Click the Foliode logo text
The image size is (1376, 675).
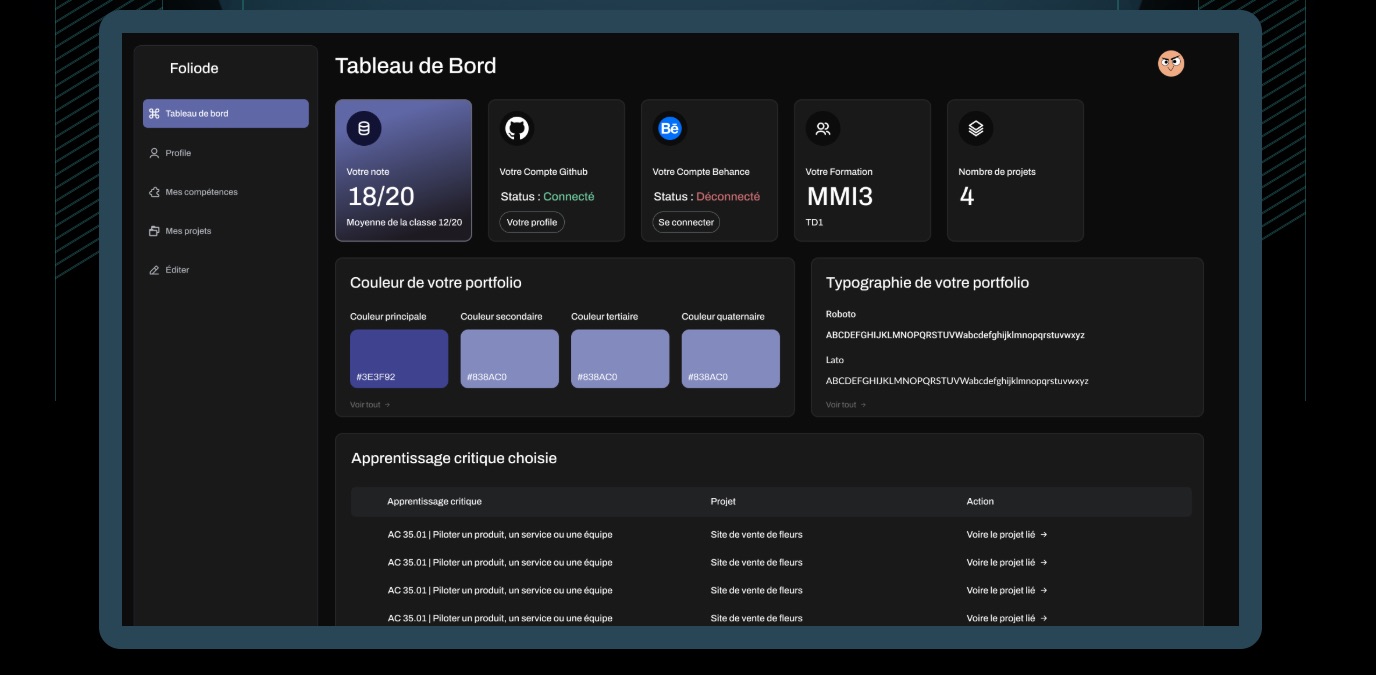coord(194,68)
